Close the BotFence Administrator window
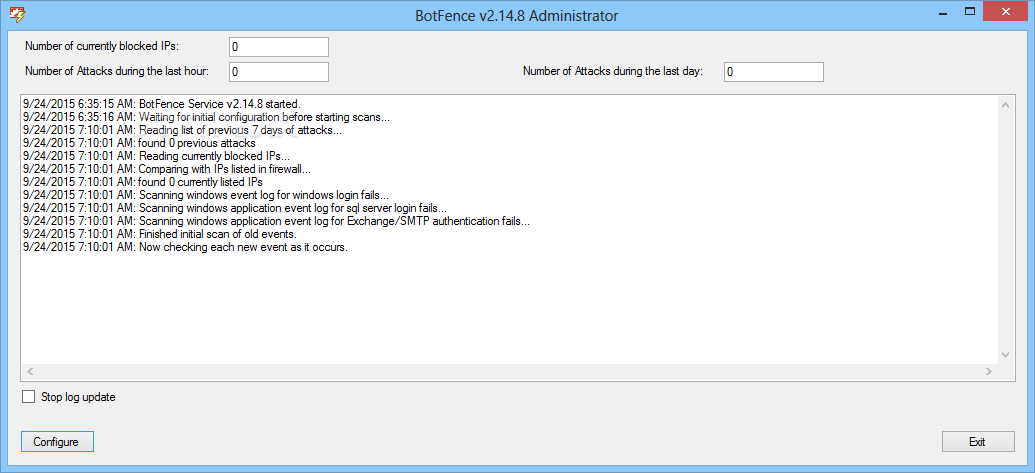The width and height of the screenshot is (1035, 473). click(x=1006, y=11)
